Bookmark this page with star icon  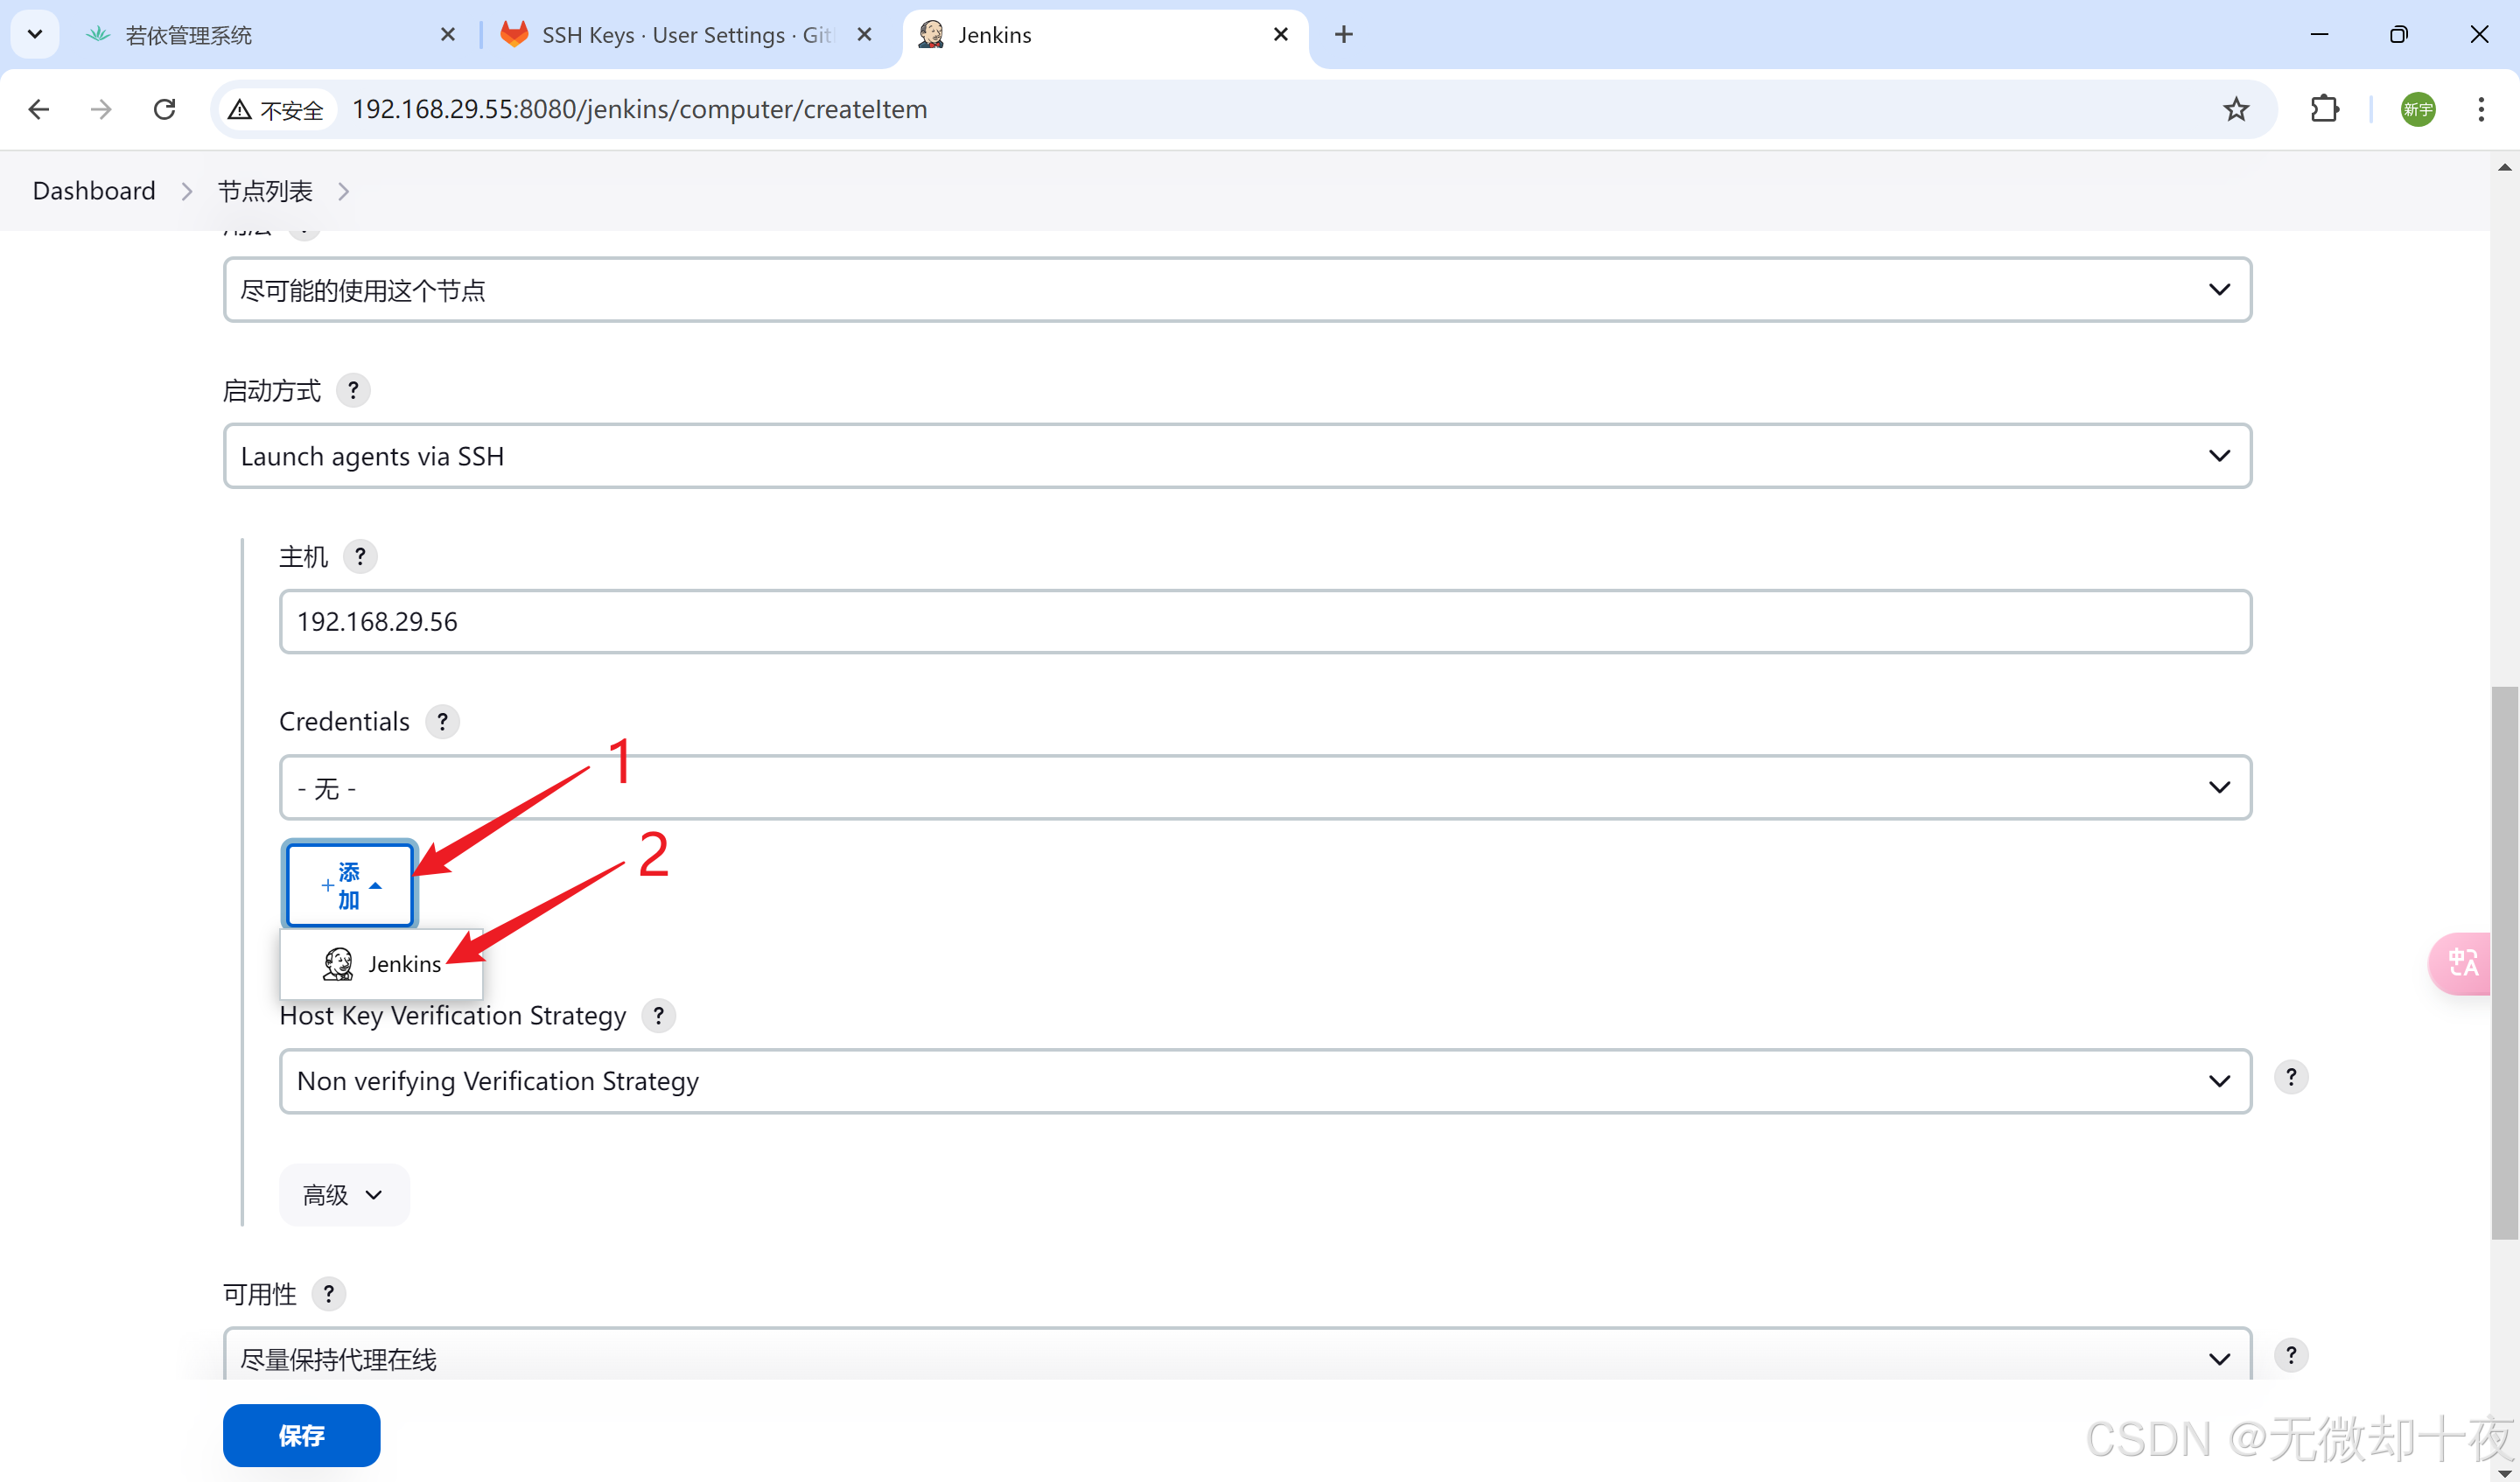tap(2236, 109)
